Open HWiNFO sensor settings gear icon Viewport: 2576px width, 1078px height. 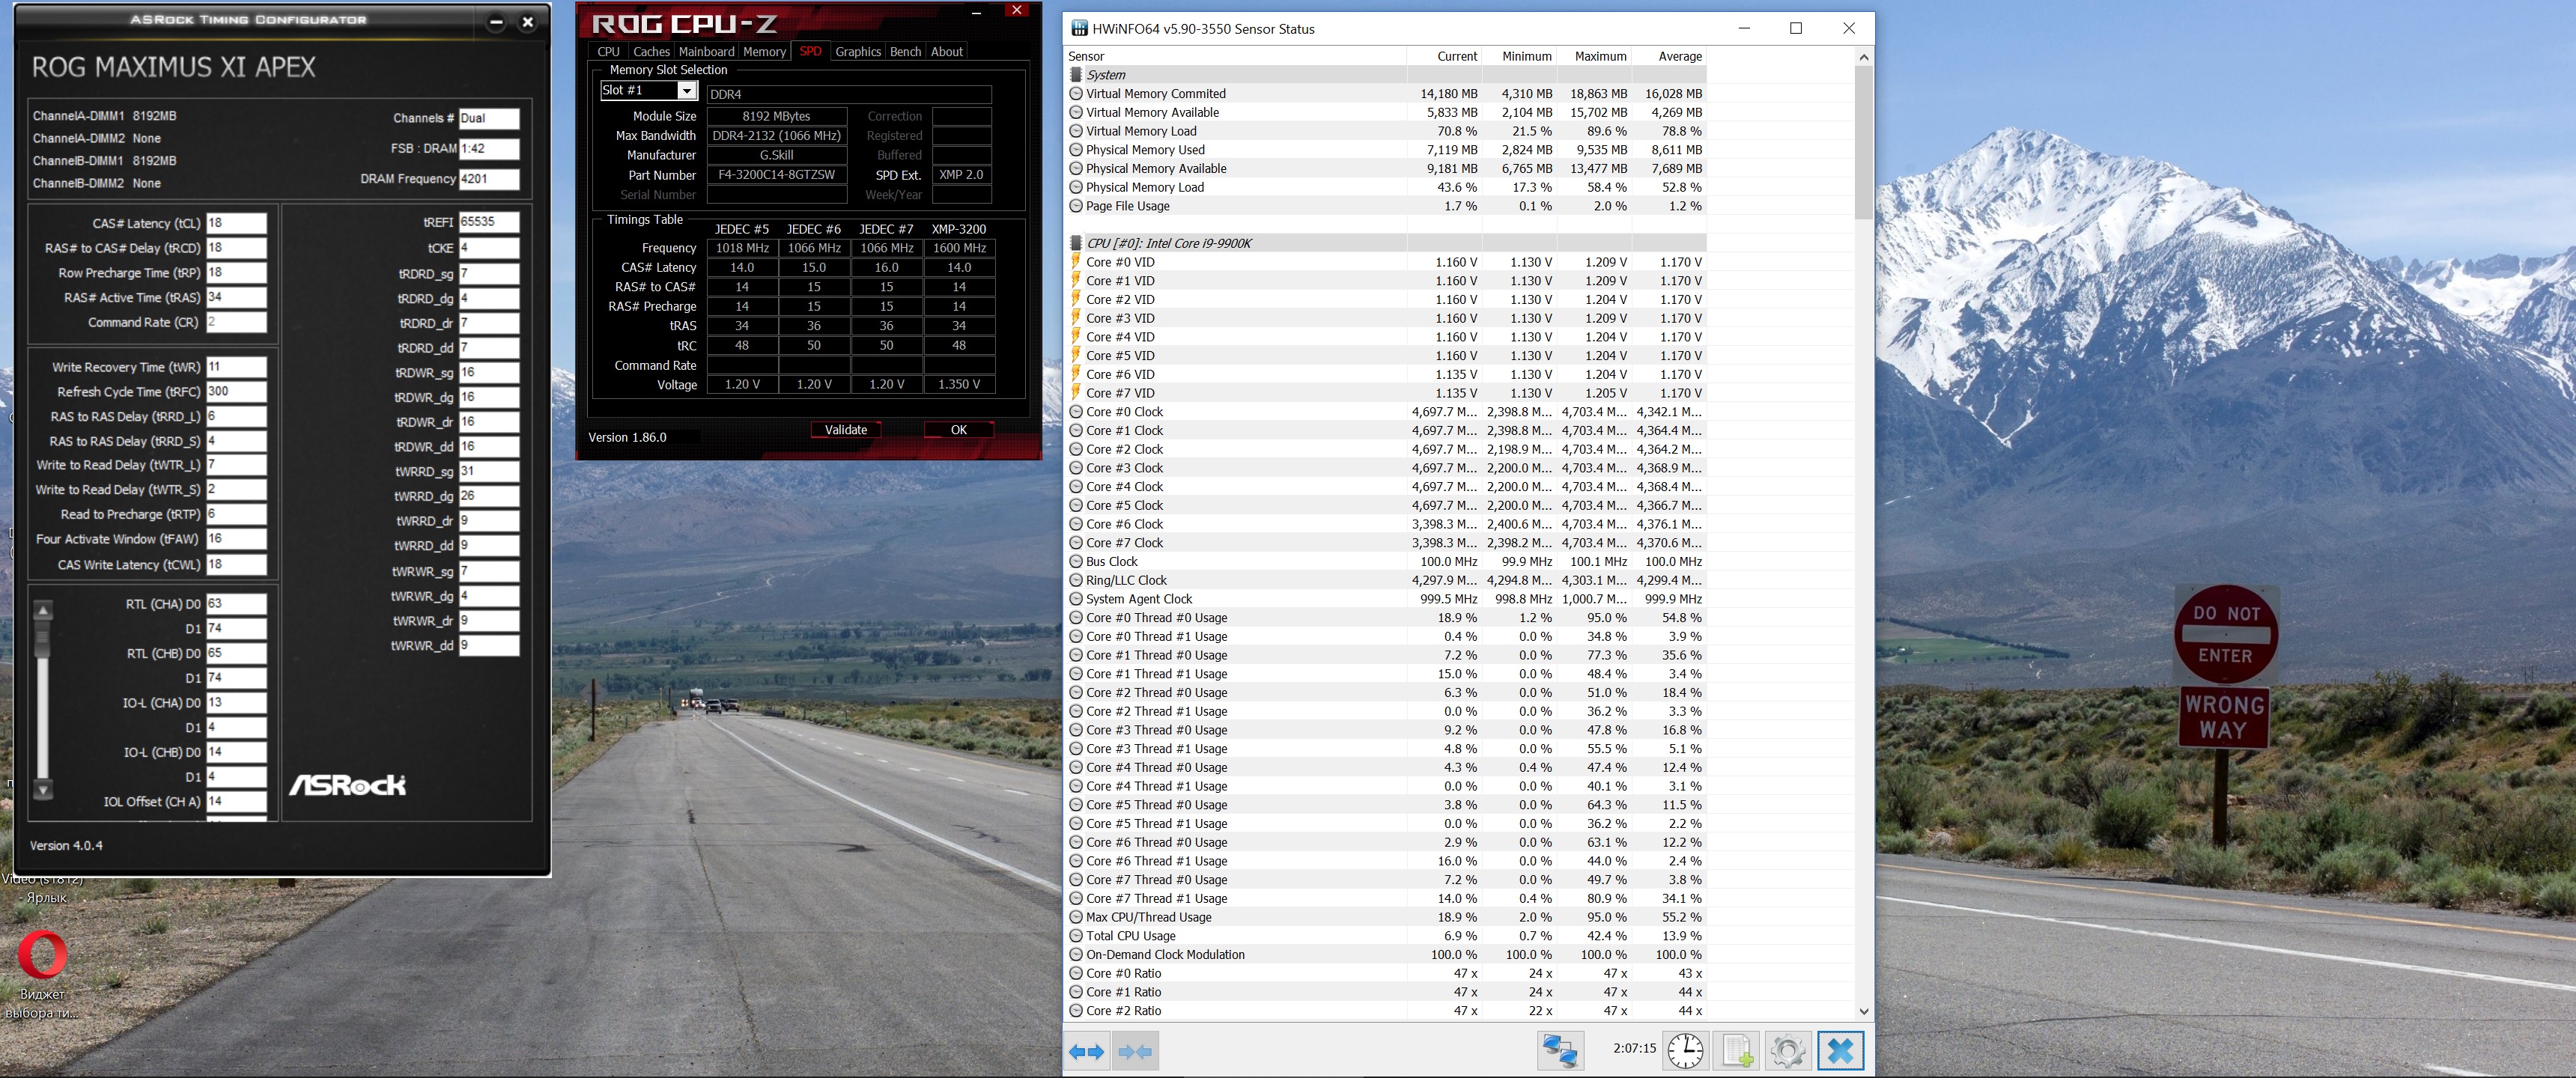coord(1787,1051)
